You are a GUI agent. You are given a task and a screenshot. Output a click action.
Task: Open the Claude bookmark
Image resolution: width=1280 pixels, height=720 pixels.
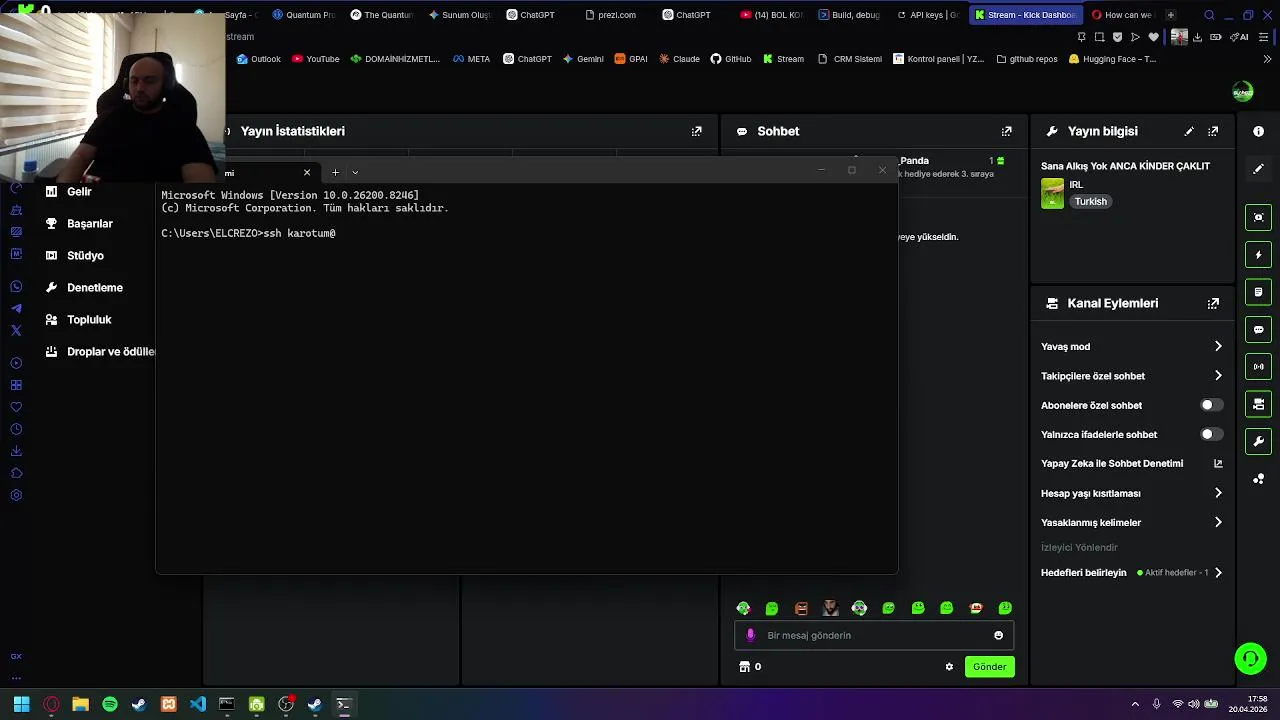coord(679,59)
